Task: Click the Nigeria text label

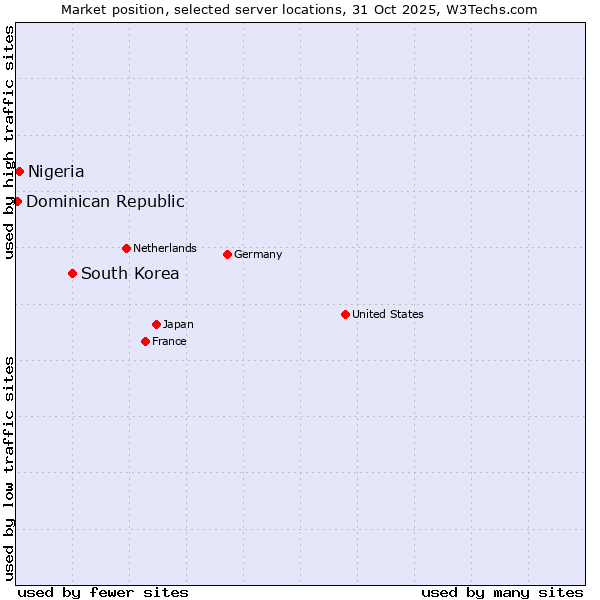Action: [56, 172]
